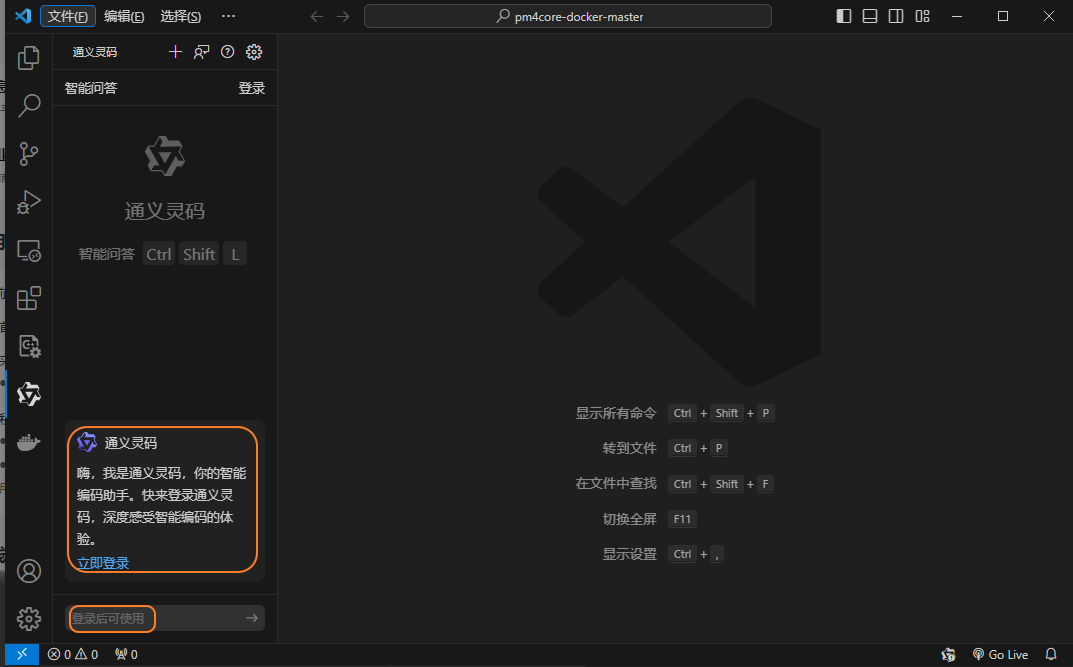This screenshot has height=667, width=1073.
Task: Click the 通义灵码 panel title text
Action: [x=95, y=52]
